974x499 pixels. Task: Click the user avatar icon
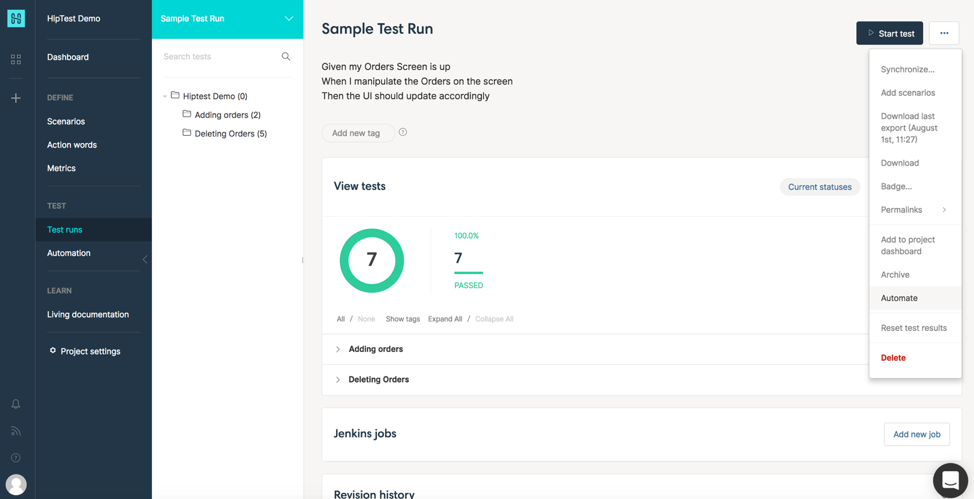pos(16,485)
